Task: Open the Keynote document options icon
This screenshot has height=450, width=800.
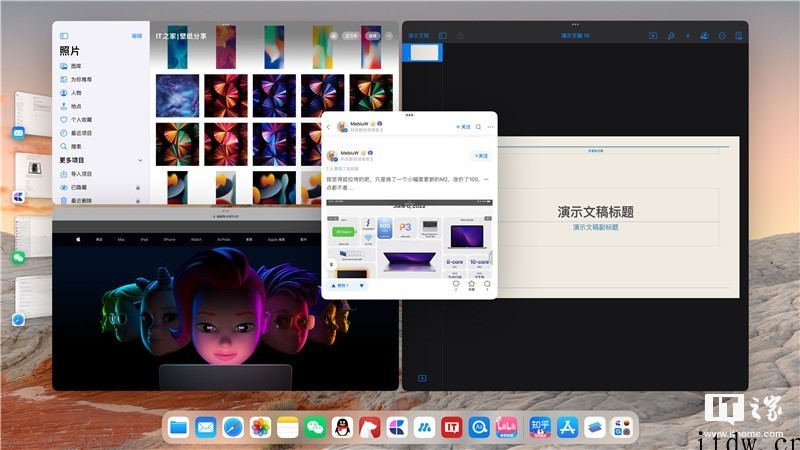Action: pyautogui.click(x=738, y=36)
